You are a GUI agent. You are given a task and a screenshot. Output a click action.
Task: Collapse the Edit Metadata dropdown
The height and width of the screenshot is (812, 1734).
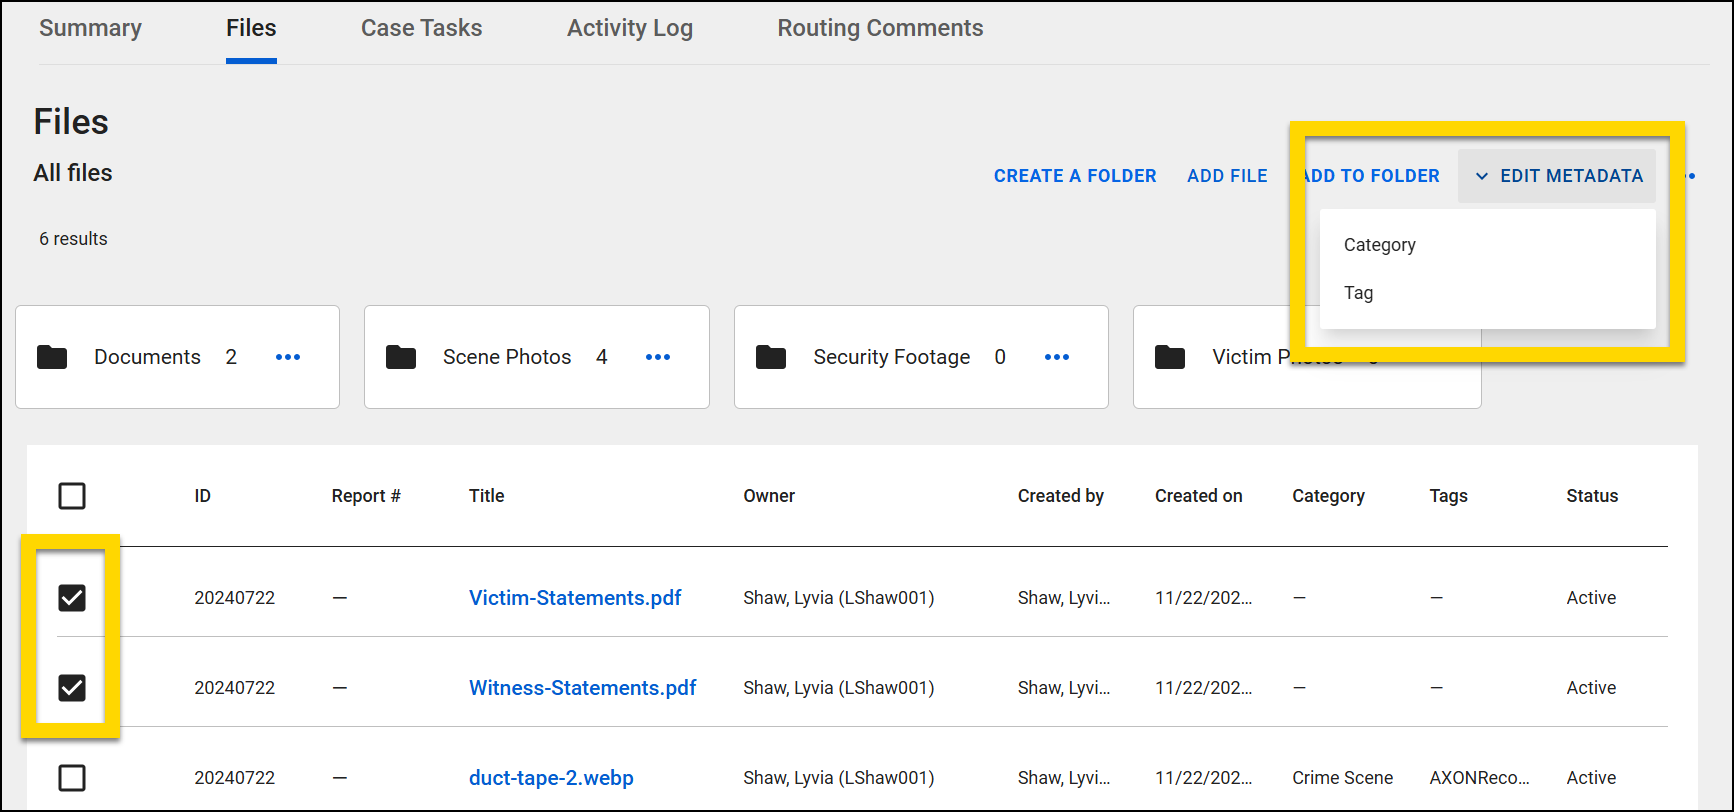tap(1558, 176)
